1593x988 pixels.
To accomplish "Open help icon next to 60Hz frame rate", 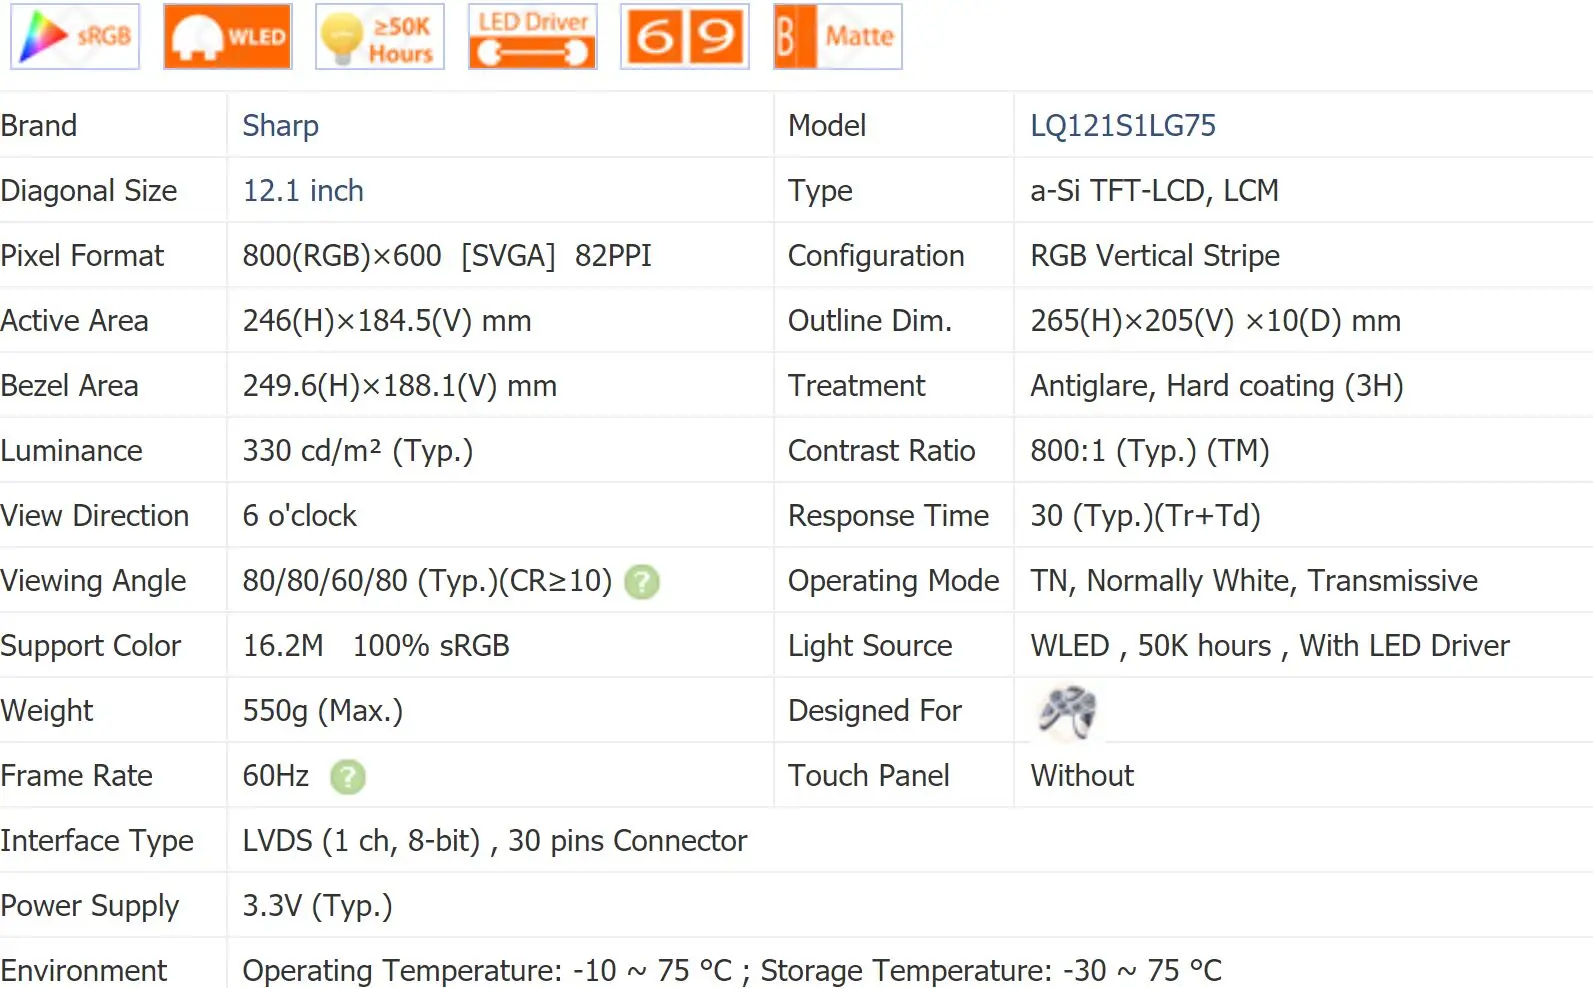I will point(348,777).
